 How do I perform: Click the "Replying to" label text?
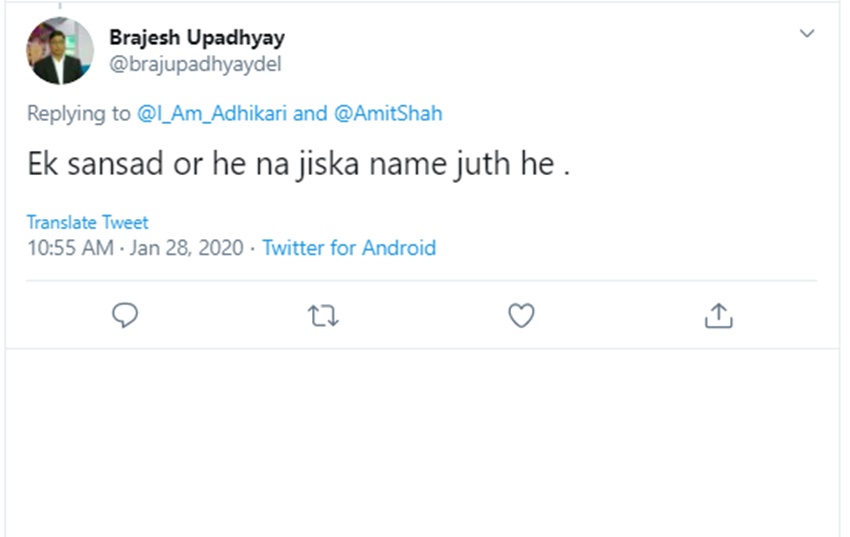(79, 113)
